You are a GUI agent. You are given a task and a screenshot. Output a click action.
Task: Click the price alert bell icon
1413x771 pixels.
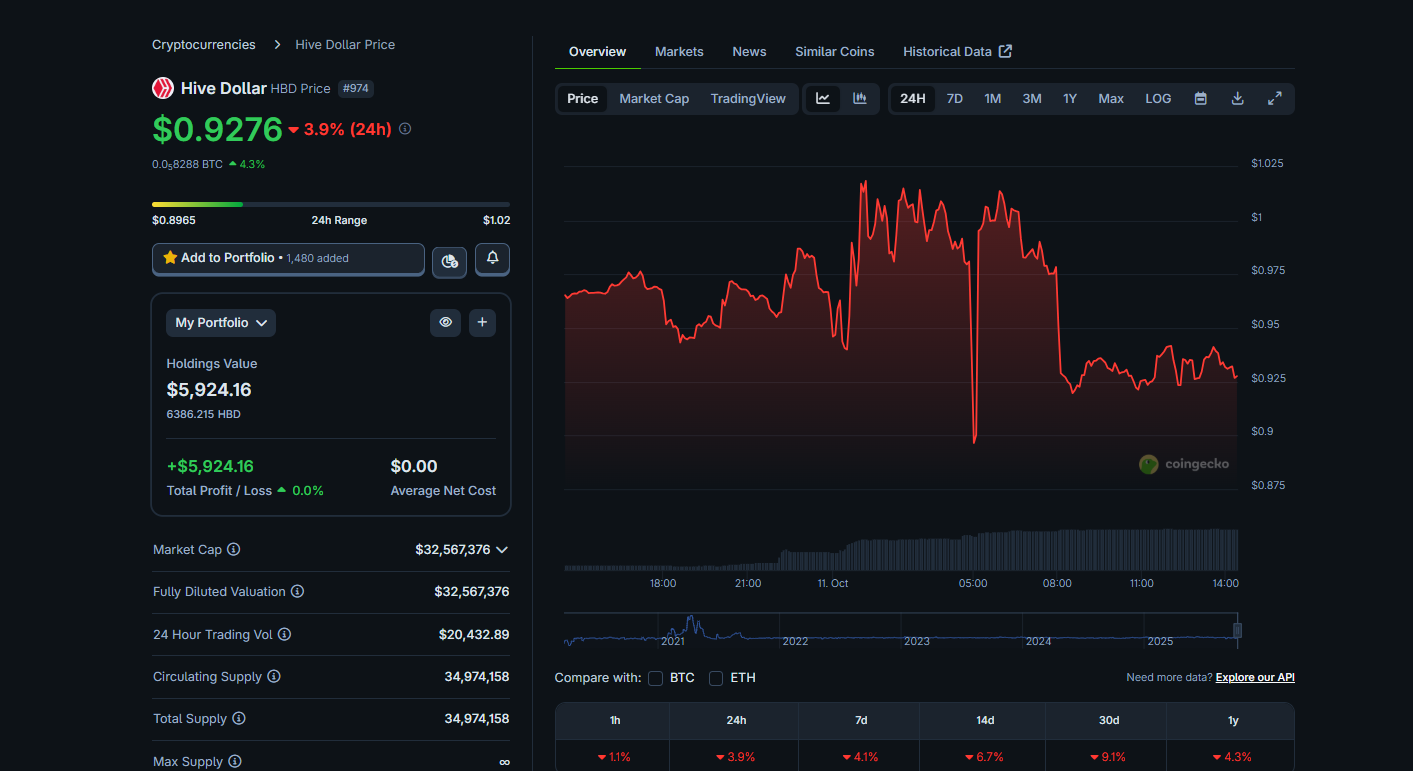(x=492, y=258)
